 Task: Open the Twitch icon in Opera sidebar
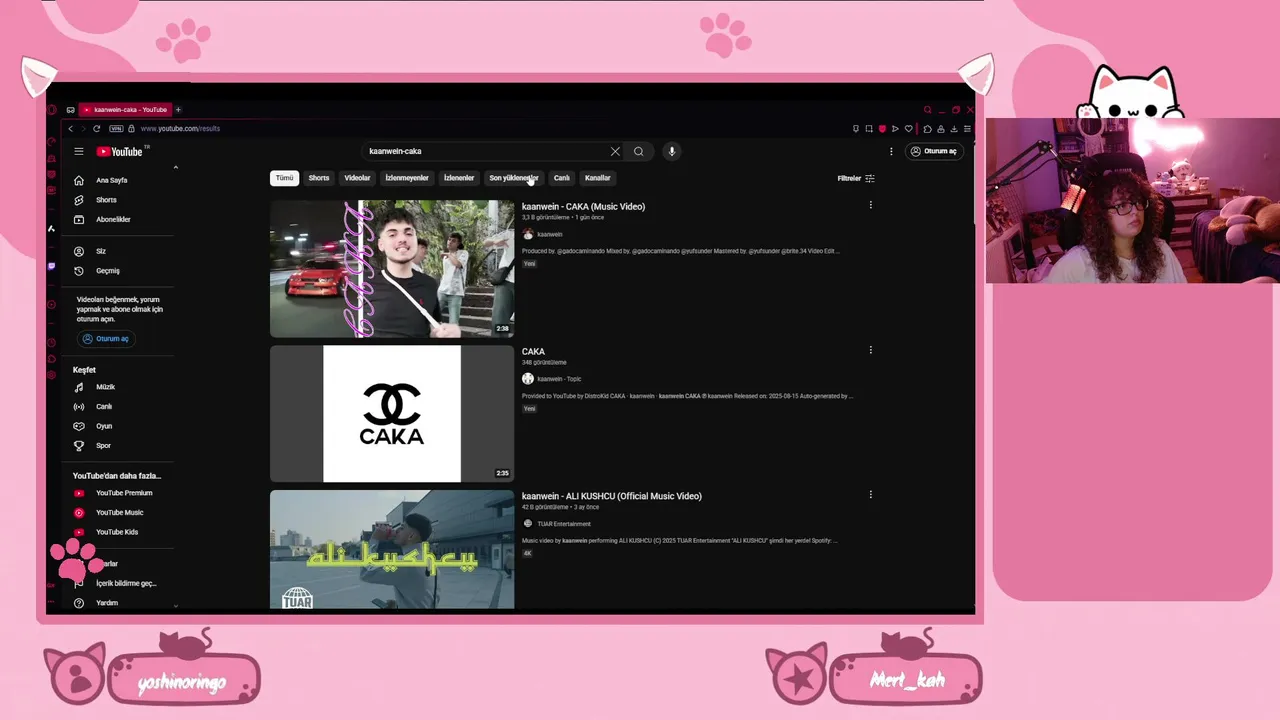coord(52,266)
